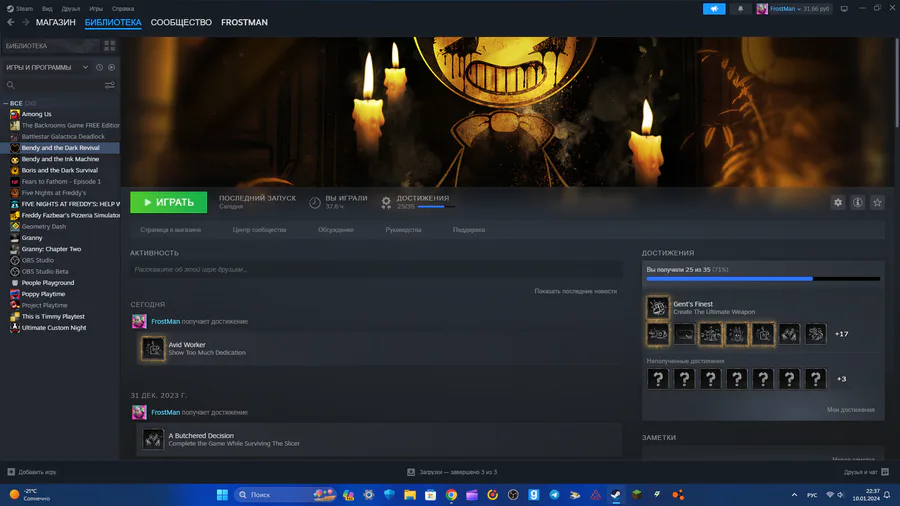The image size is (900, 506).
Task: Click Steam icon in taskbar
Action: (616, 495)
